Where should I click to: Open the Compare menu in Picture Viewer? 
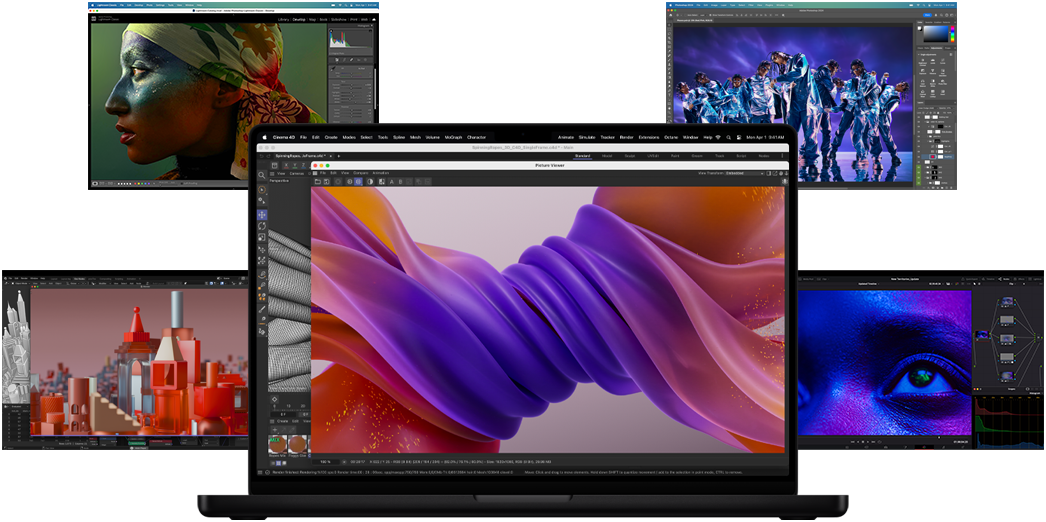[361, 173]
